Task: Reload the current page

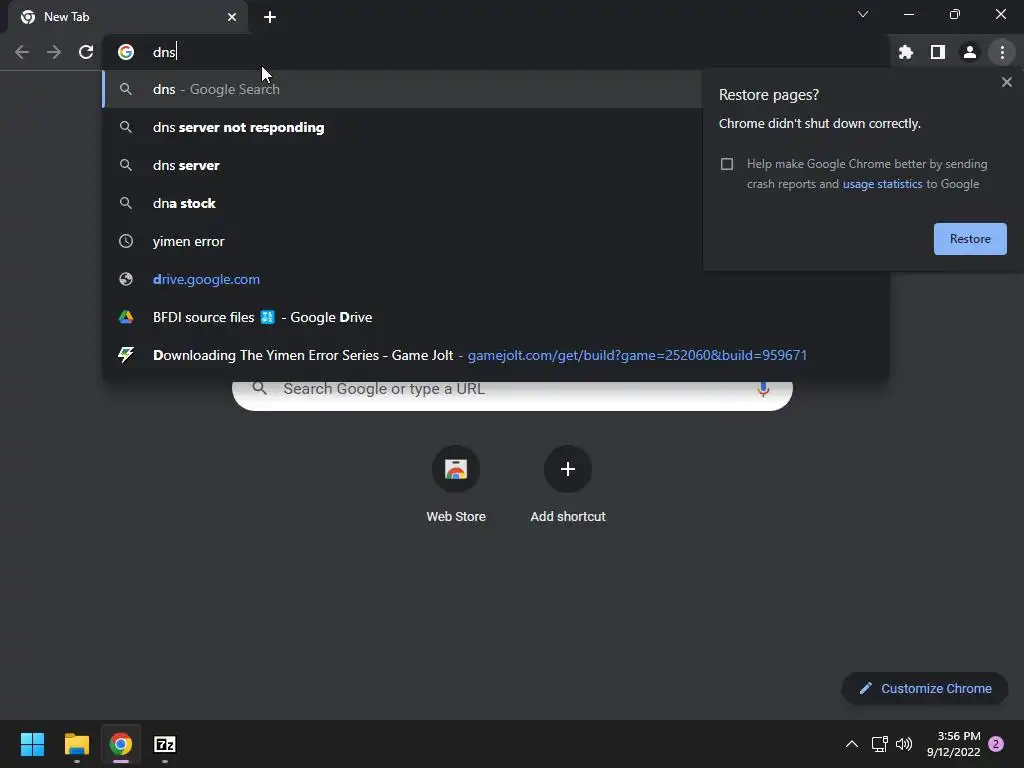Action: [86, 52]
